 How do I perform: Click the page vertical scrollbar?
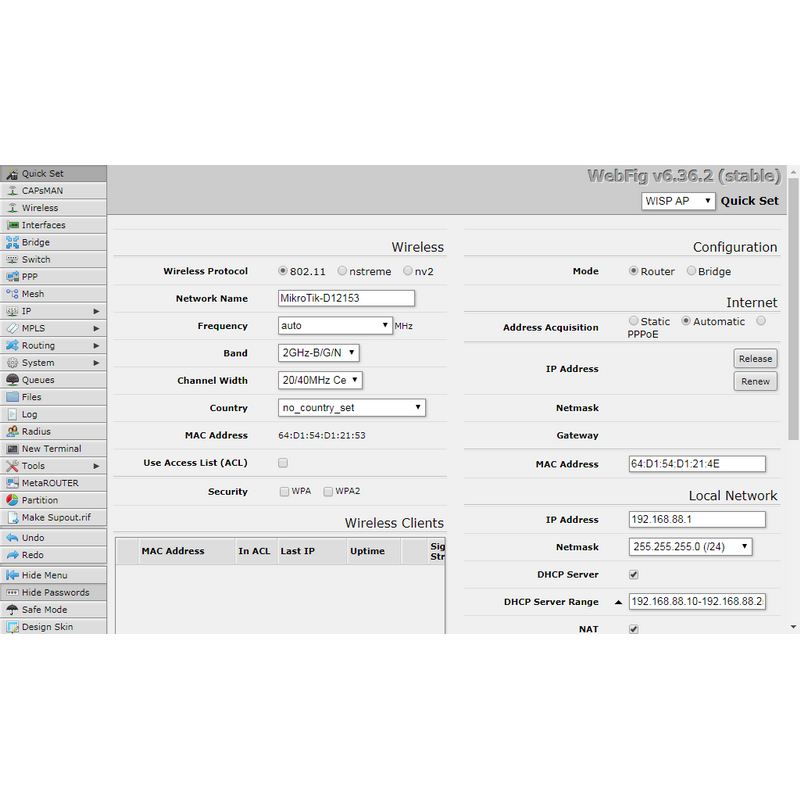click(793, 400)
